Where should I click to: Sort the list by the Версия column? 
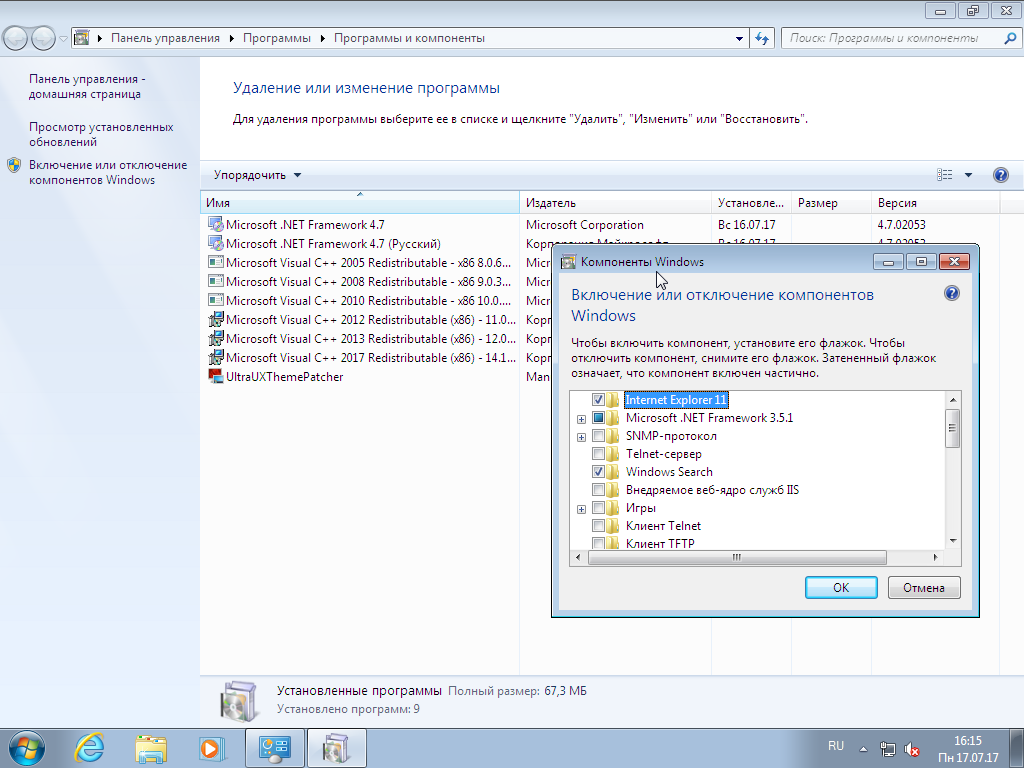(x=935, y=202)
